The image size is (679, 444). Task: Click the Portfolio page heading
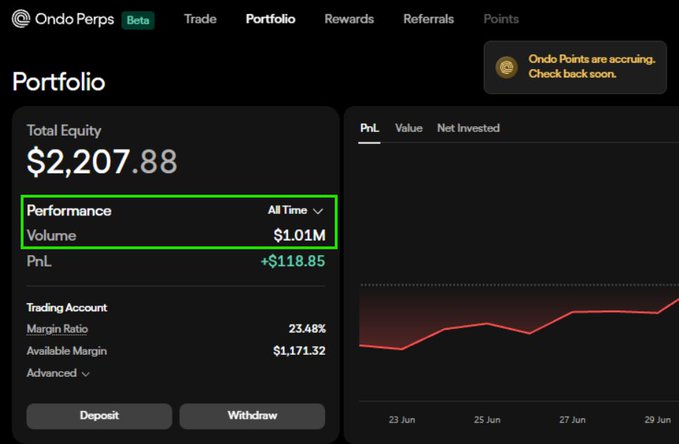[59, 82]
